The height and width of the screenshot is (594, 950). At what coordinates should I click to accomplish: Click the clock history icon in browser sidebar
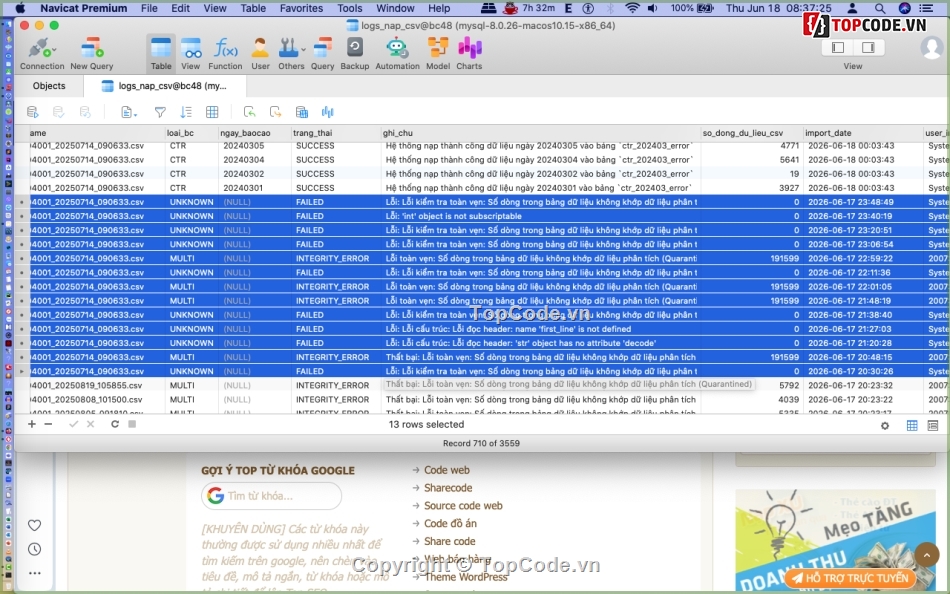tap(35, 549)
